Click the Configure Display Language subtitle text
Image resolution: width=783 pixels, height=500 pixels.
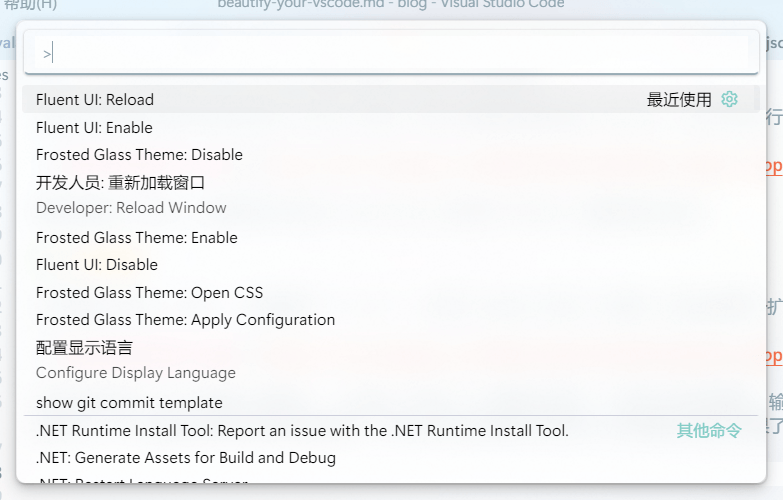pos(136,373)
